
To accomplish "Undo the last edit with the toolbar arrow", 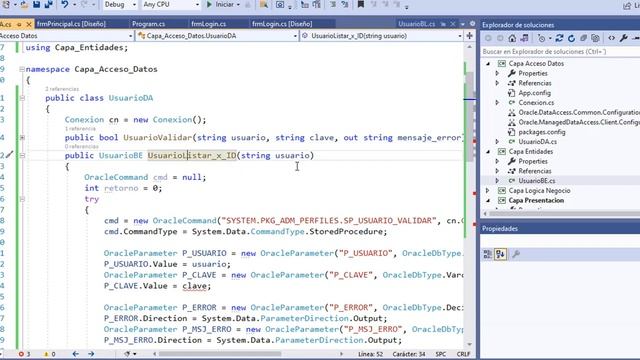I will coord(64,4).
